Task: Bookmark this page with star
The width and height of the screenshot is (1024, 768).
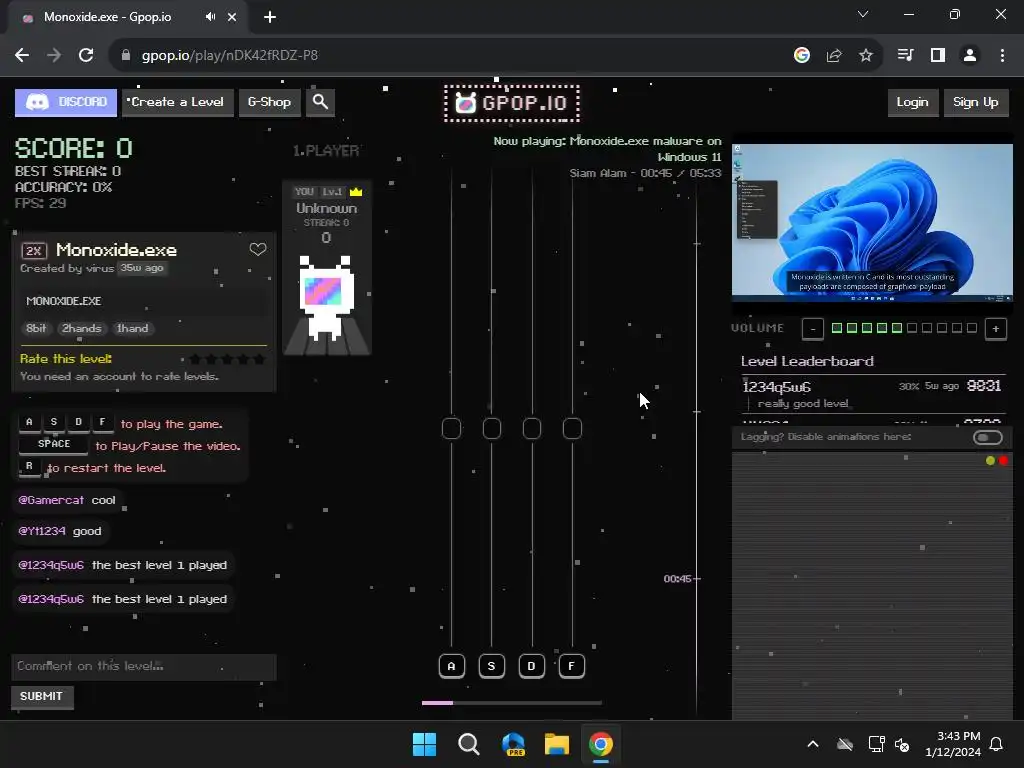Action: tap(866, 56)
